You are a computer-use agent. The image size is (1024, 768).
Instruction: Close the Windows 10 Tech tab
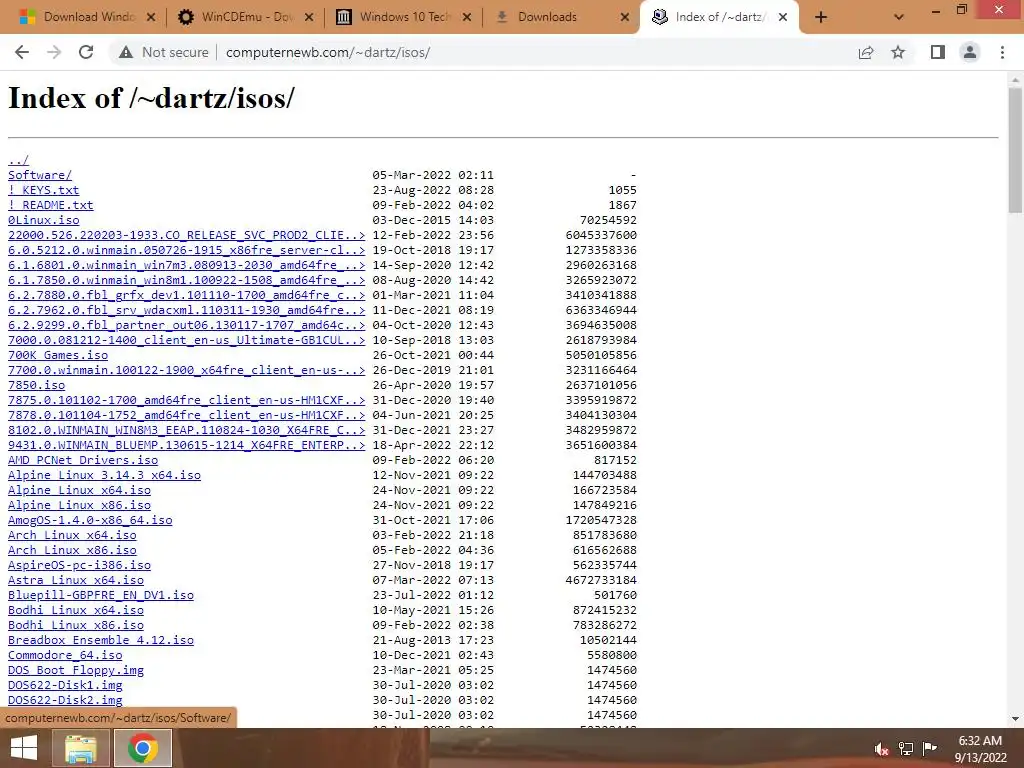(x=467, y=18)
